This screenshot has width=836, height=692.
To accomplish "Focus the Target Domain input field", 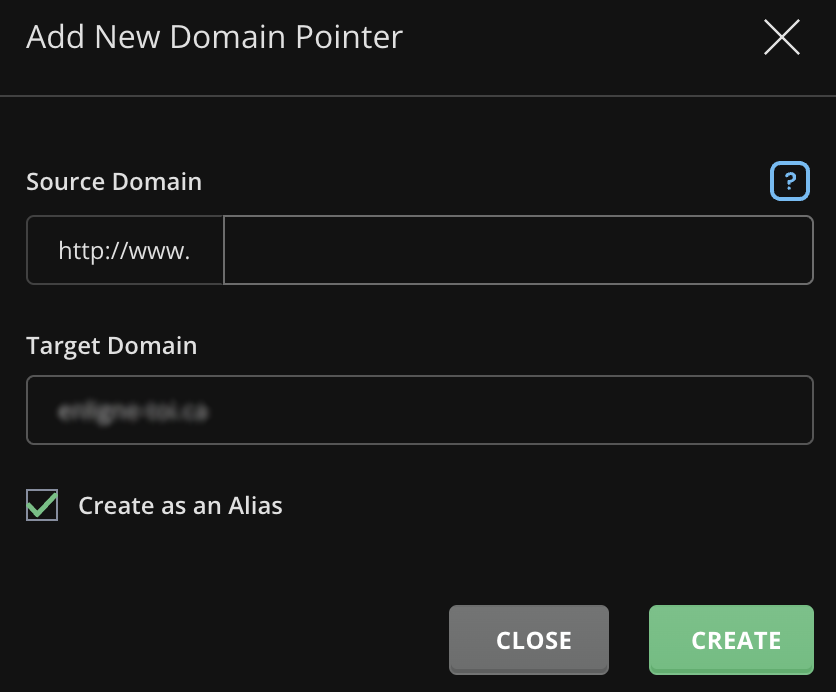I will tap(419, 410).
